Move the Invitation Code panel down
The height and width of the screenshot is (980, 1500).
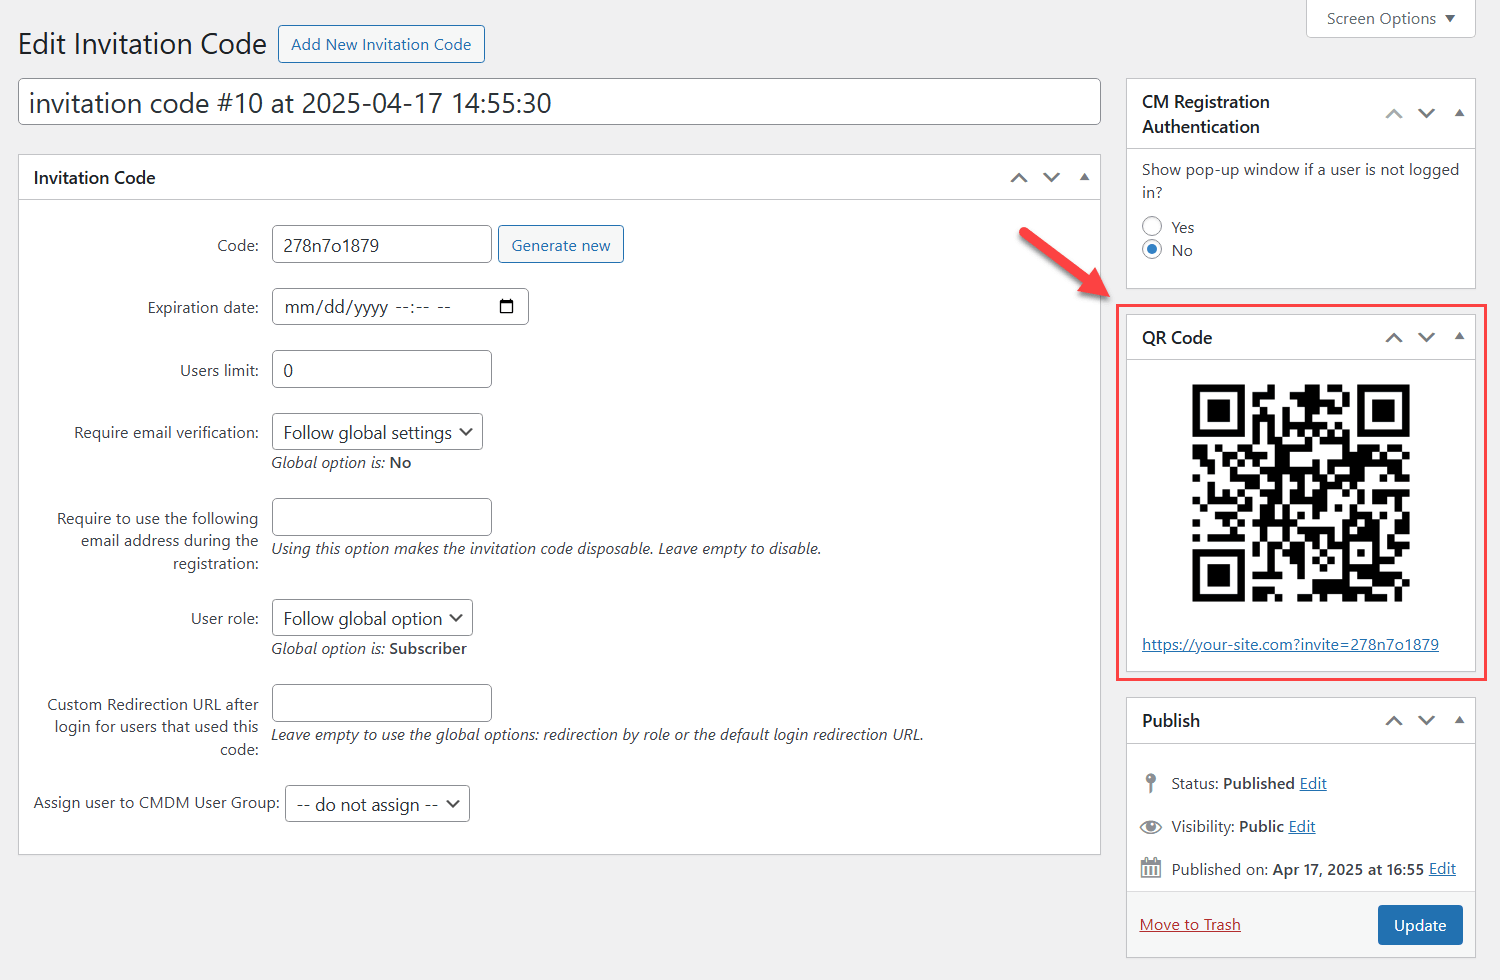1051,178
